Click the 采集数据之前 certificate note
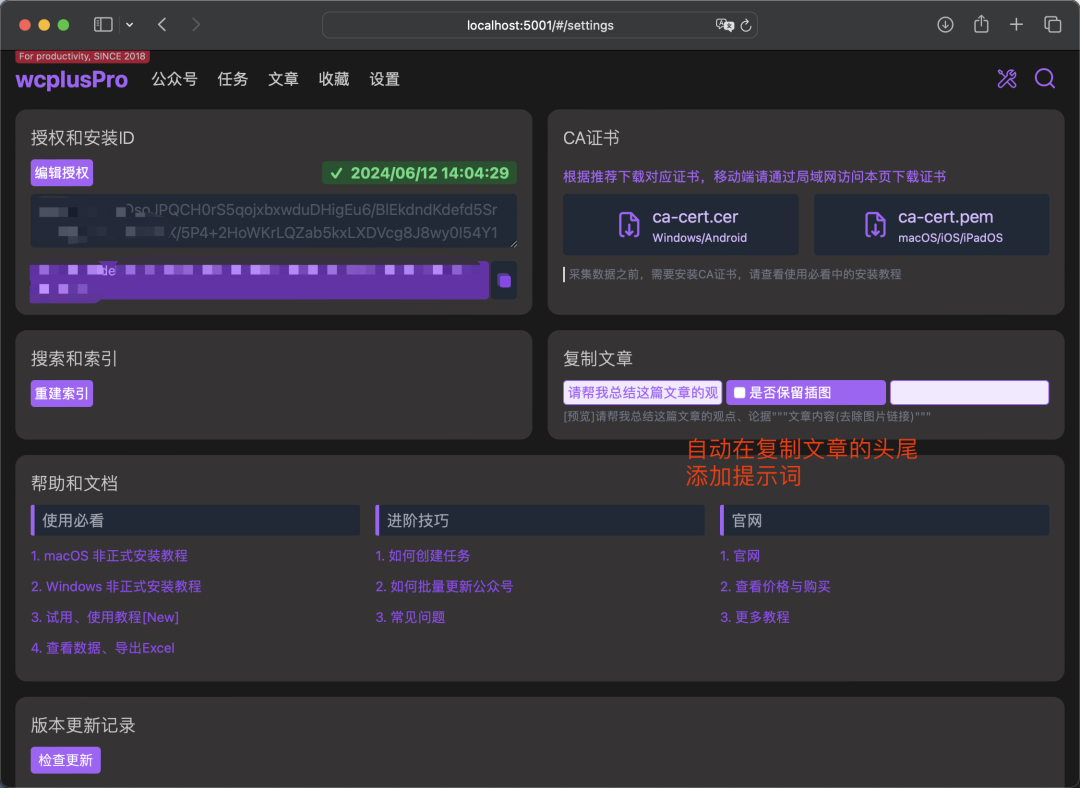The image size is (1080, 788). (734, 274)
